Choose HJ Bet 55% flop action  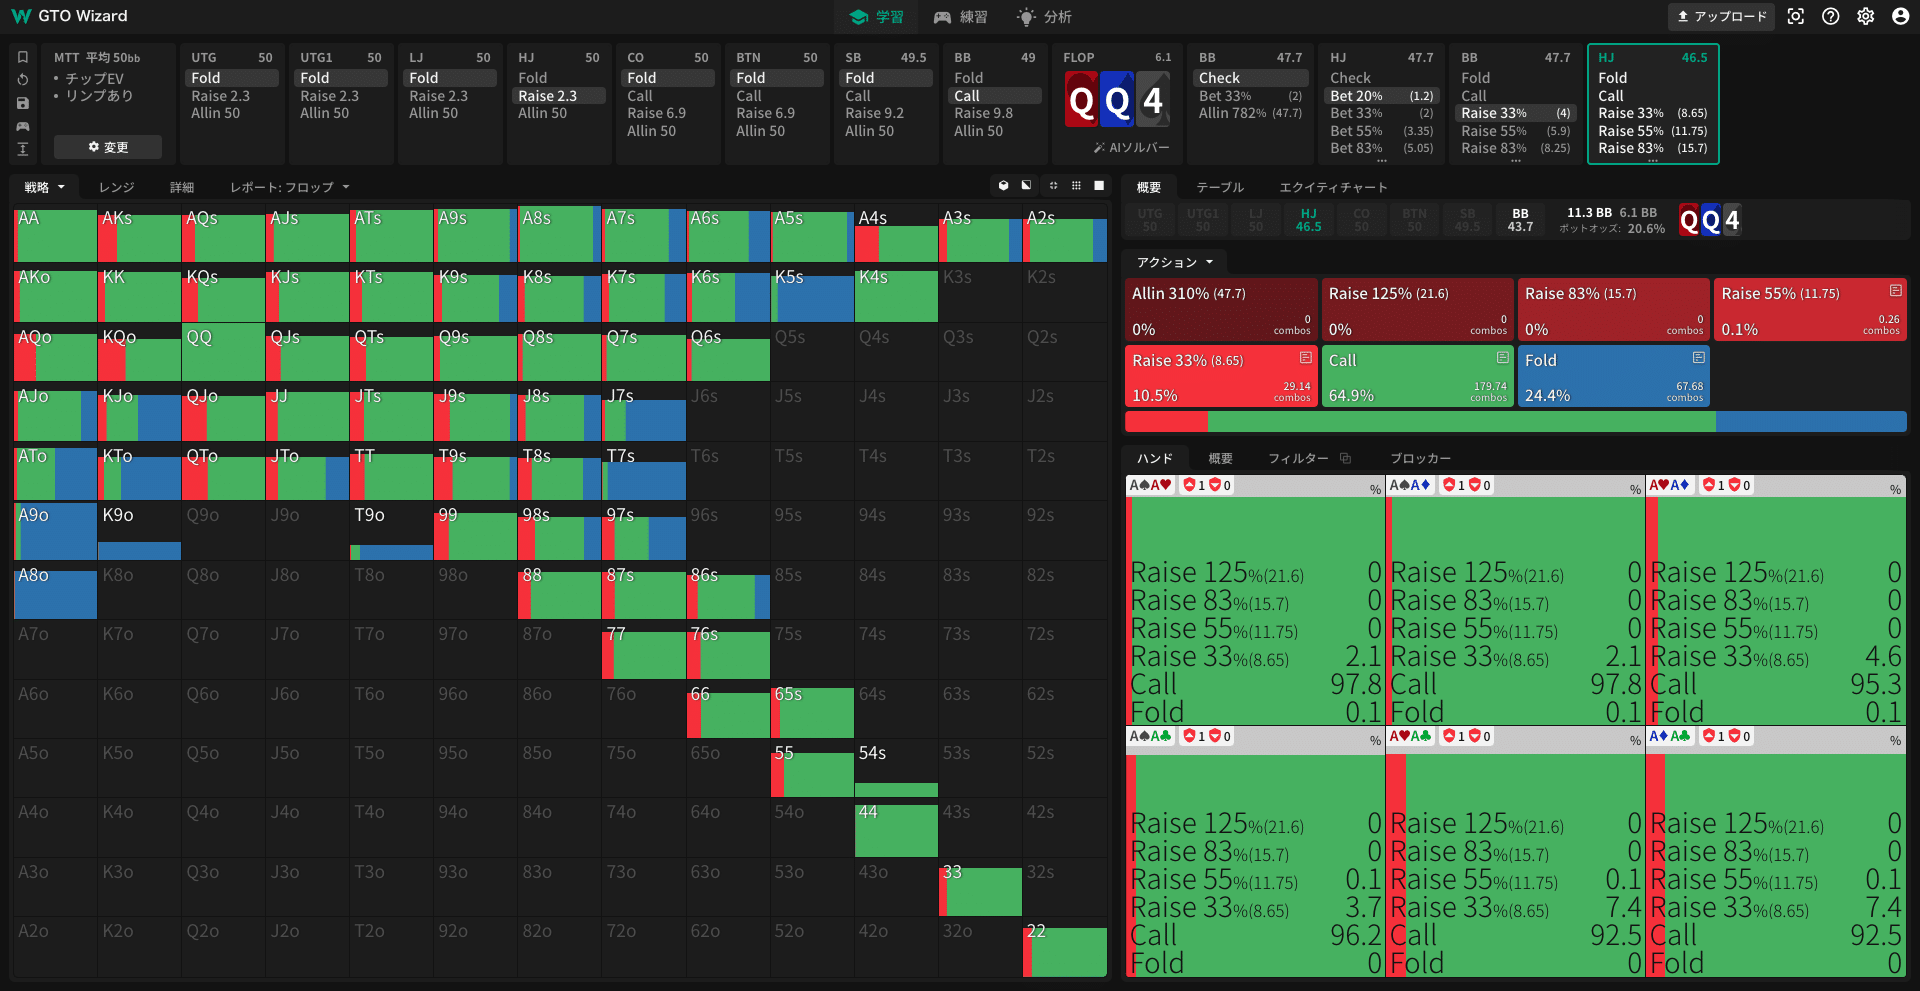tap(1382, 131)
